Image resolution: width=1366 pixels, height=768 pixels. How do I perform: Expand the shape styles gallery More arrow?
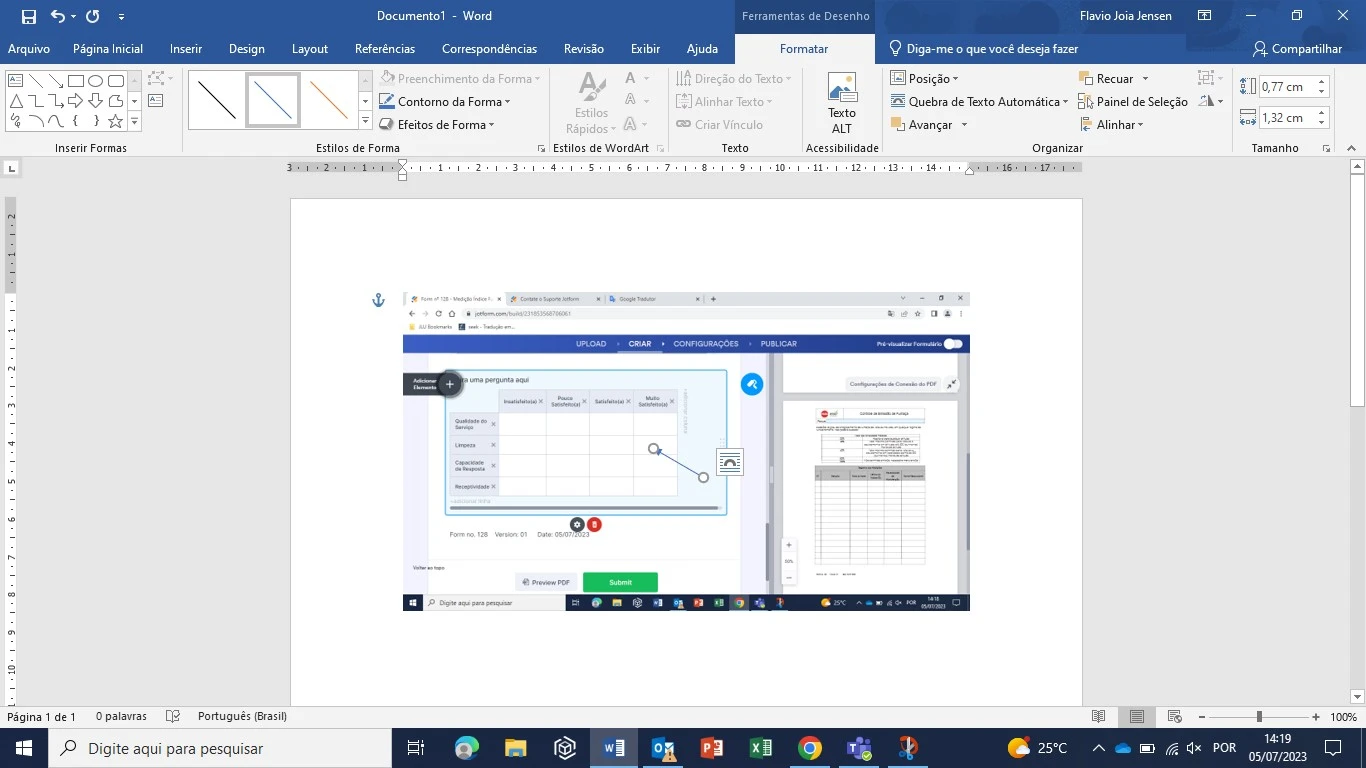[364, 120]
